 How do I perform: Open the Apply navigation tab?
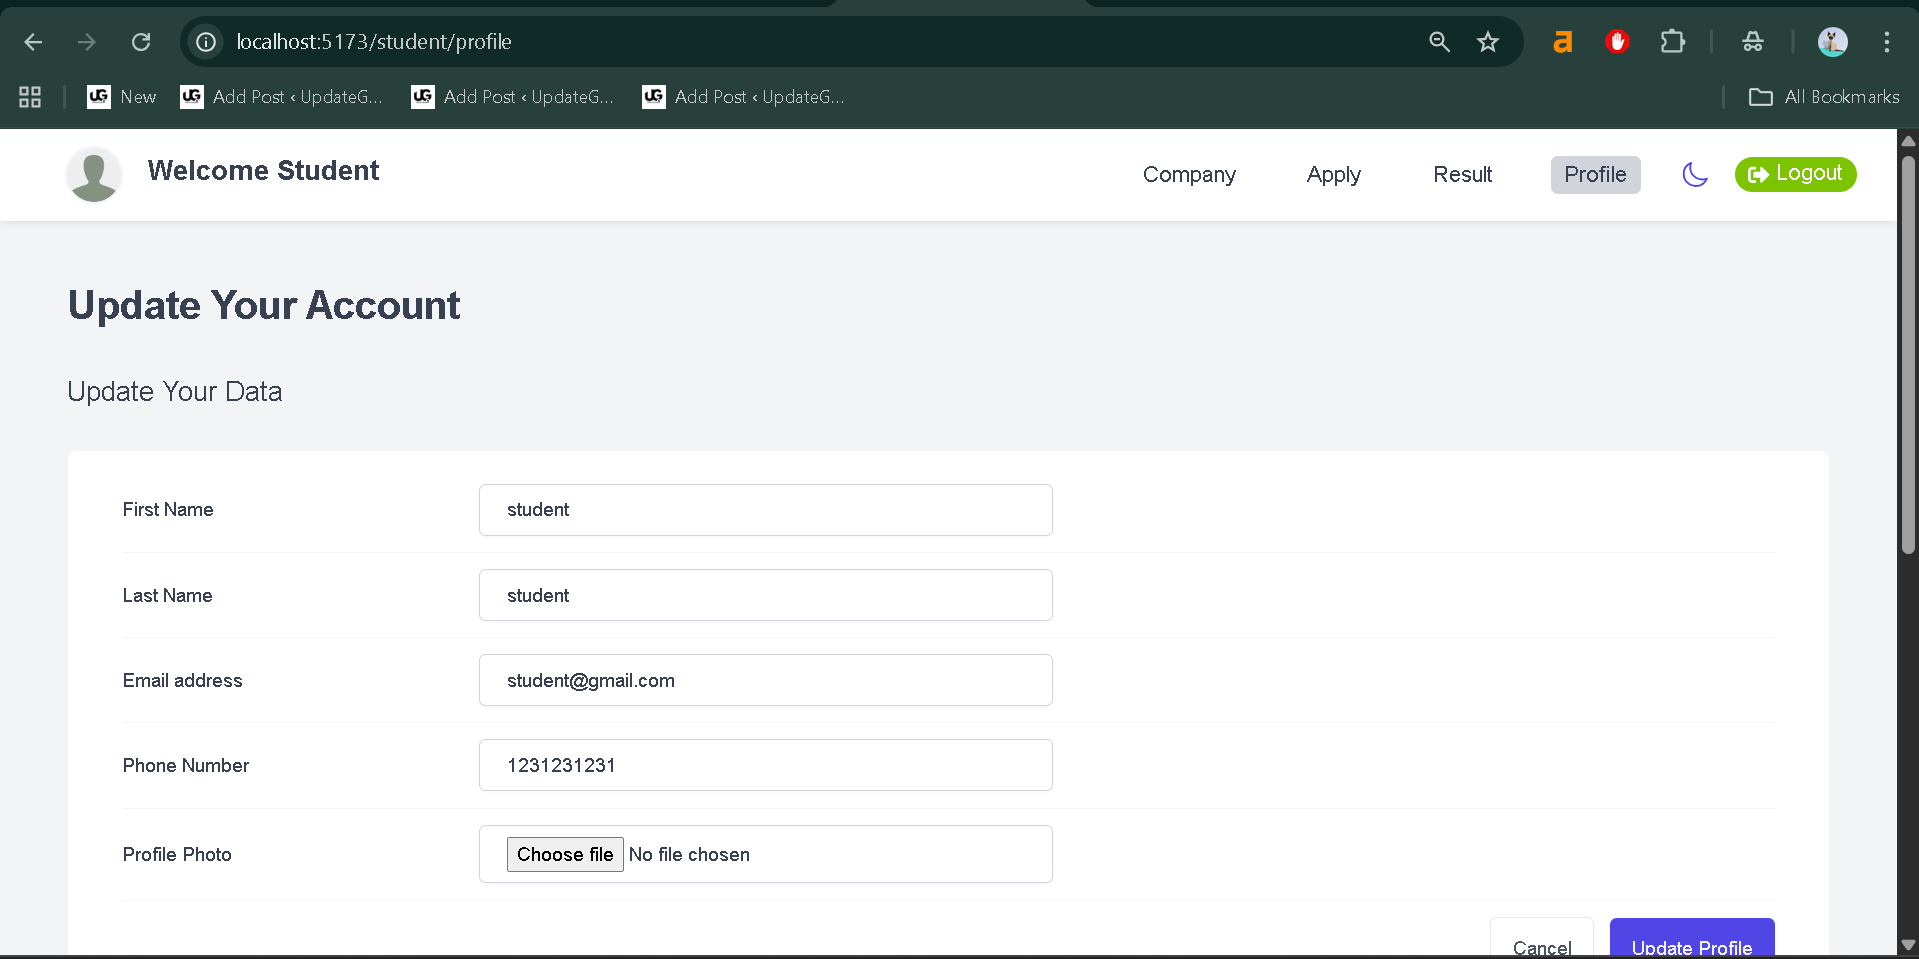[x=1333, y=174]
